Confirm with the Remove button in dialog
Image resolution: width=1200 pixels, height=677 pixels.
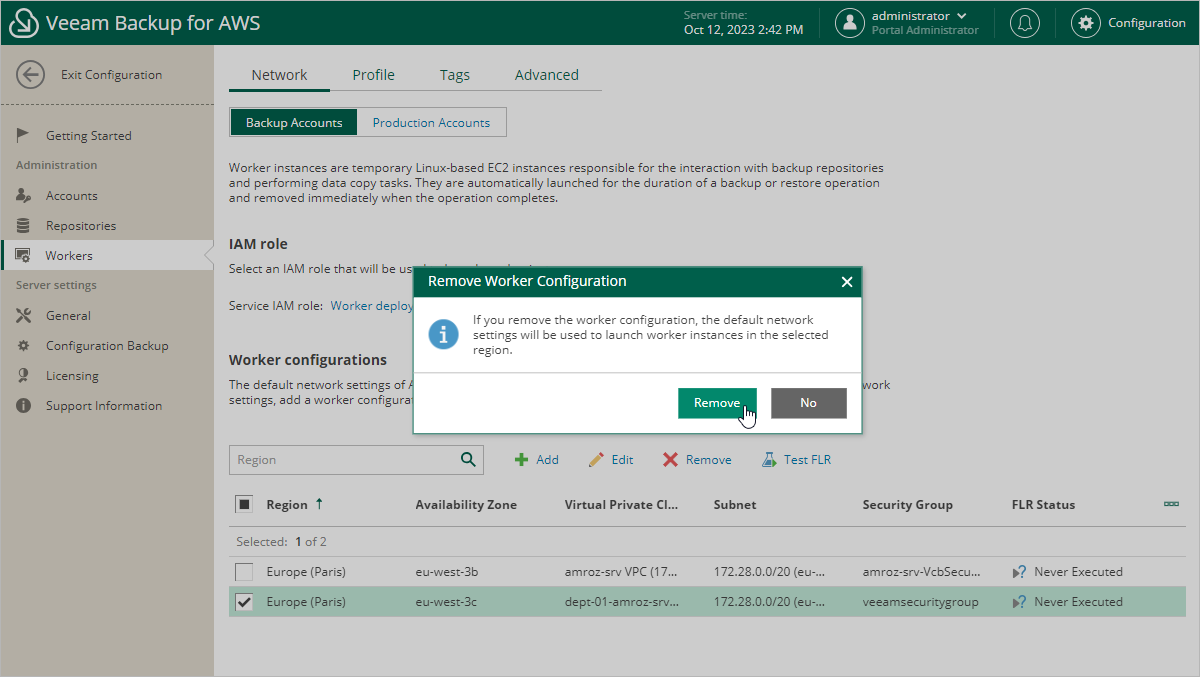click(717, 403)
